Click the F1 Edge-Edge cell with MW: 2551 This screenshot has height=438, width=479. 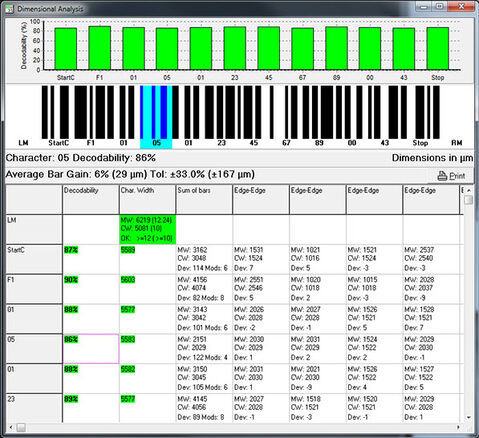[x=261, y=289]
